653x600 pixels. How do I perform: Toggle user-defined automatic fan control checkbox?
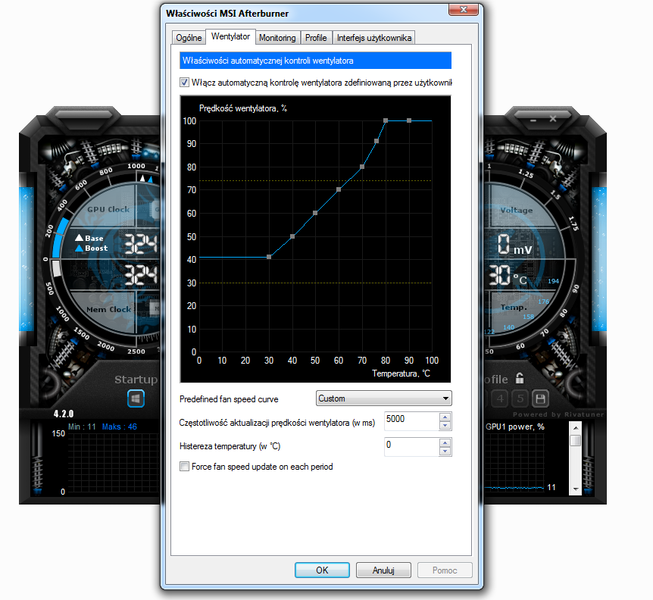click(184, 82)
